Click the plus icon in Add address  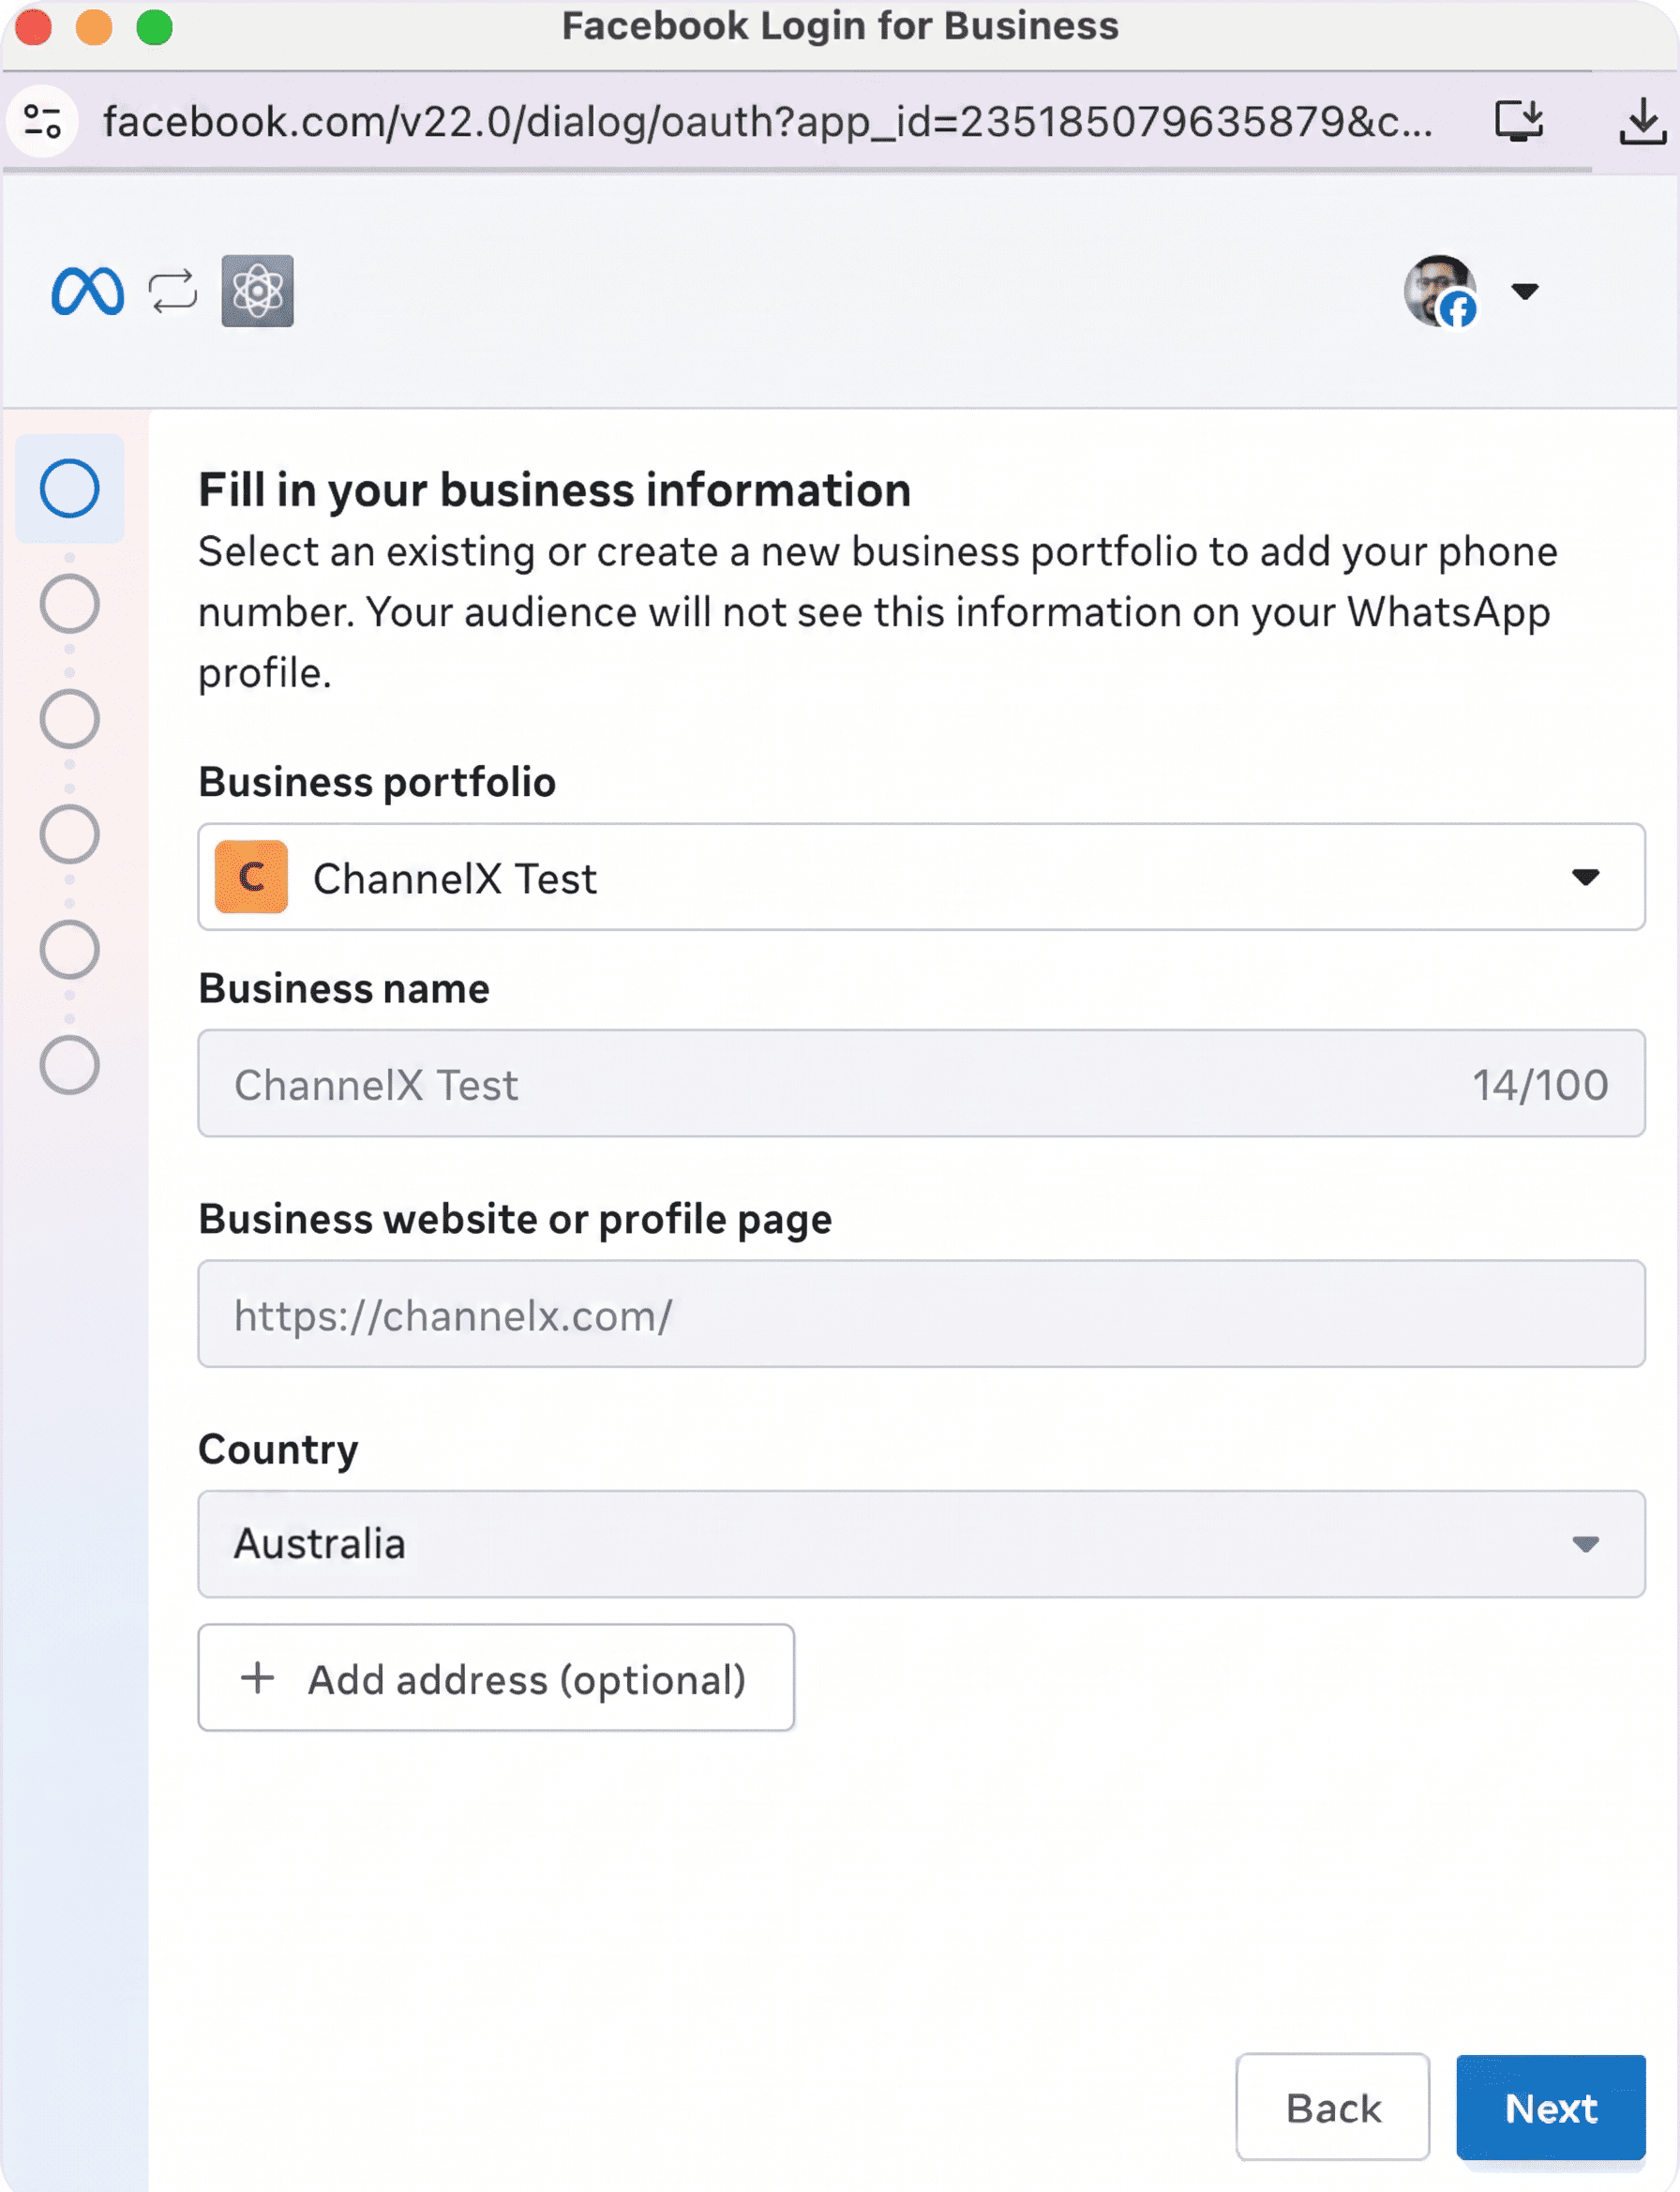coord(258,1677)
